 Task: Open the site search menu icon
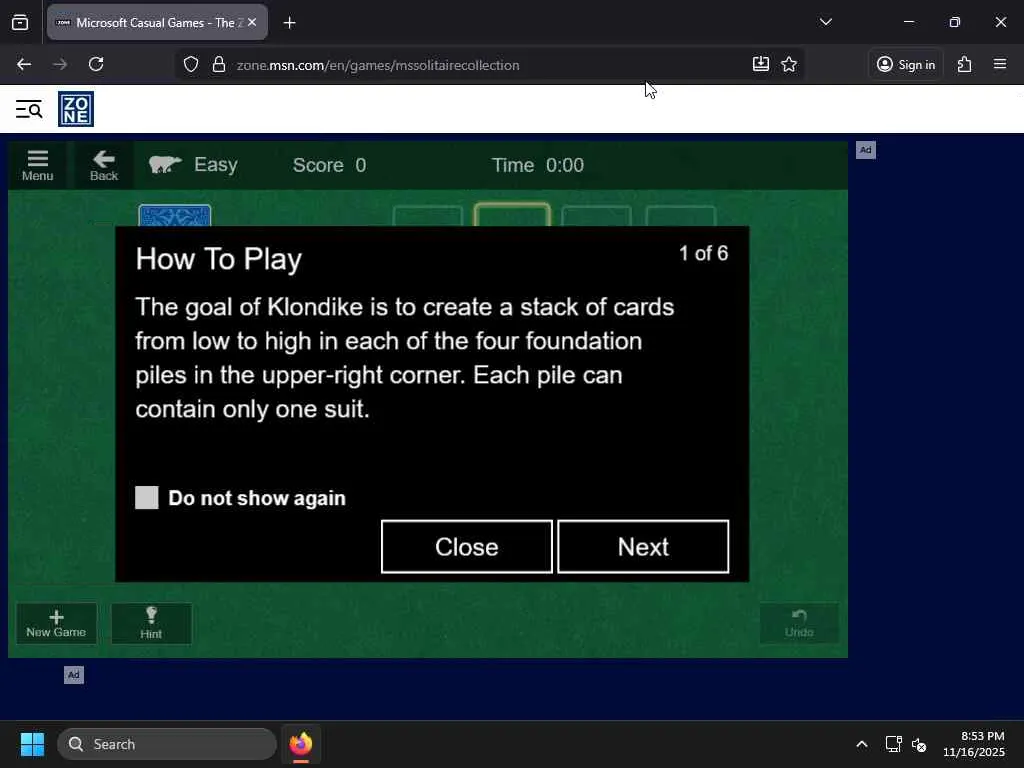[29, 109]
